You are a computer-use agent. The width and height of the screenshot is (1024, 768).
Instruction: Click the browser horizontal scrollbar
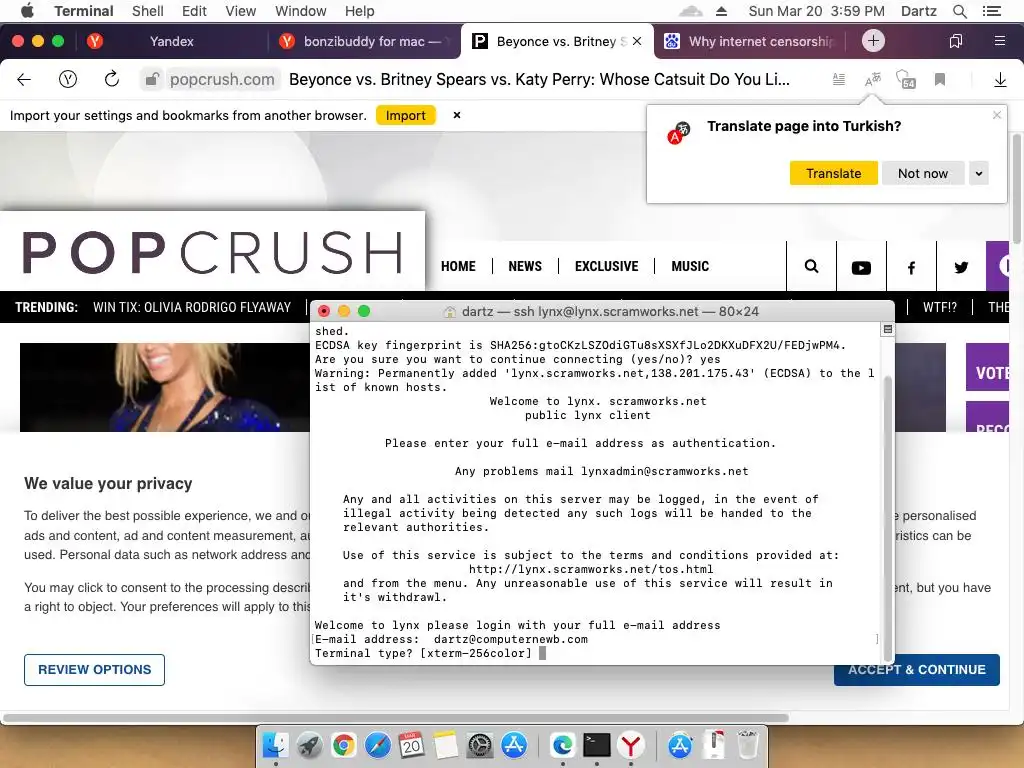click(395, 718)
